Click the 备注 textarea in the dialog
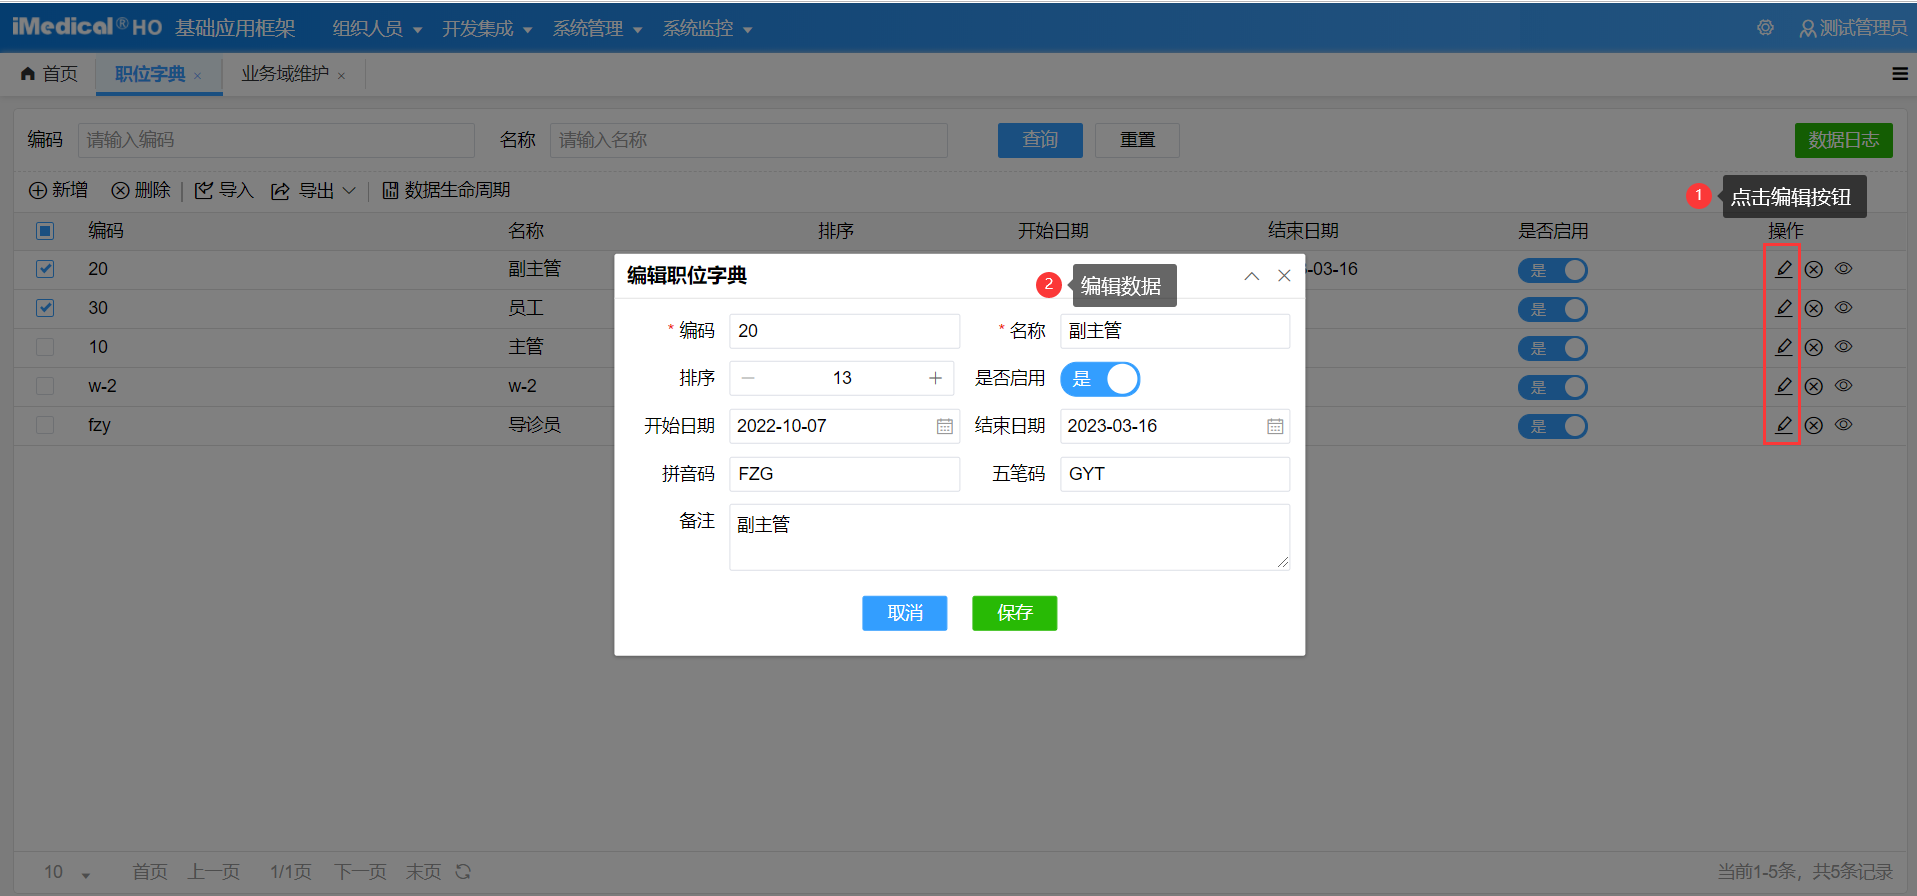 pyautogui.click(x=1009, y=537)
